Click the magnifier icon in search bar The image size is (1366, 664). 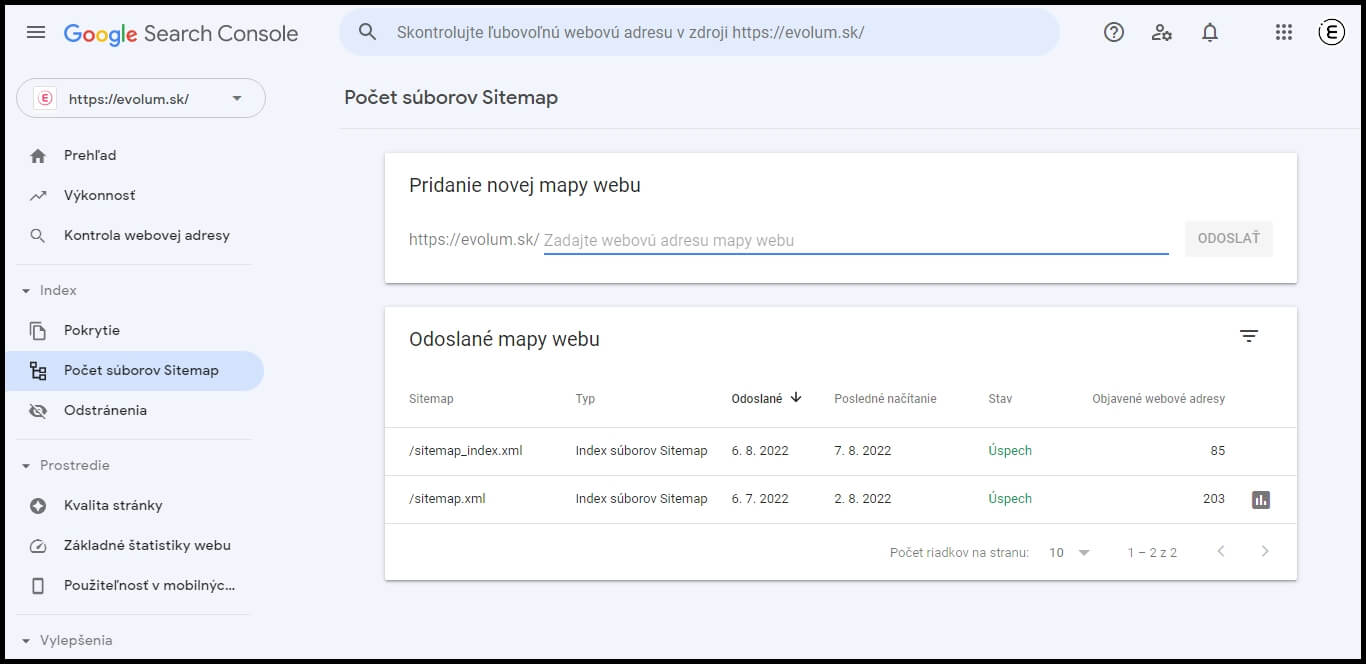(367, 32)
